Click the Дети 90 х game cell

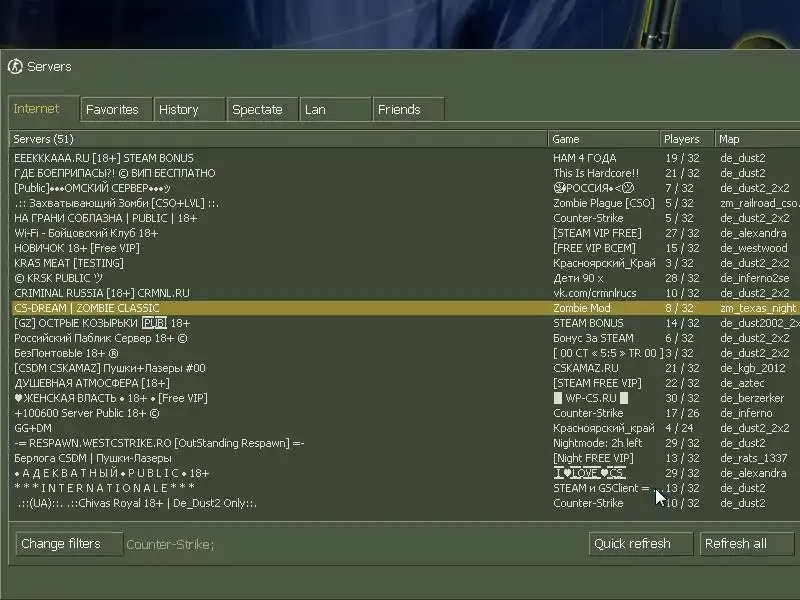pos(578,278)
